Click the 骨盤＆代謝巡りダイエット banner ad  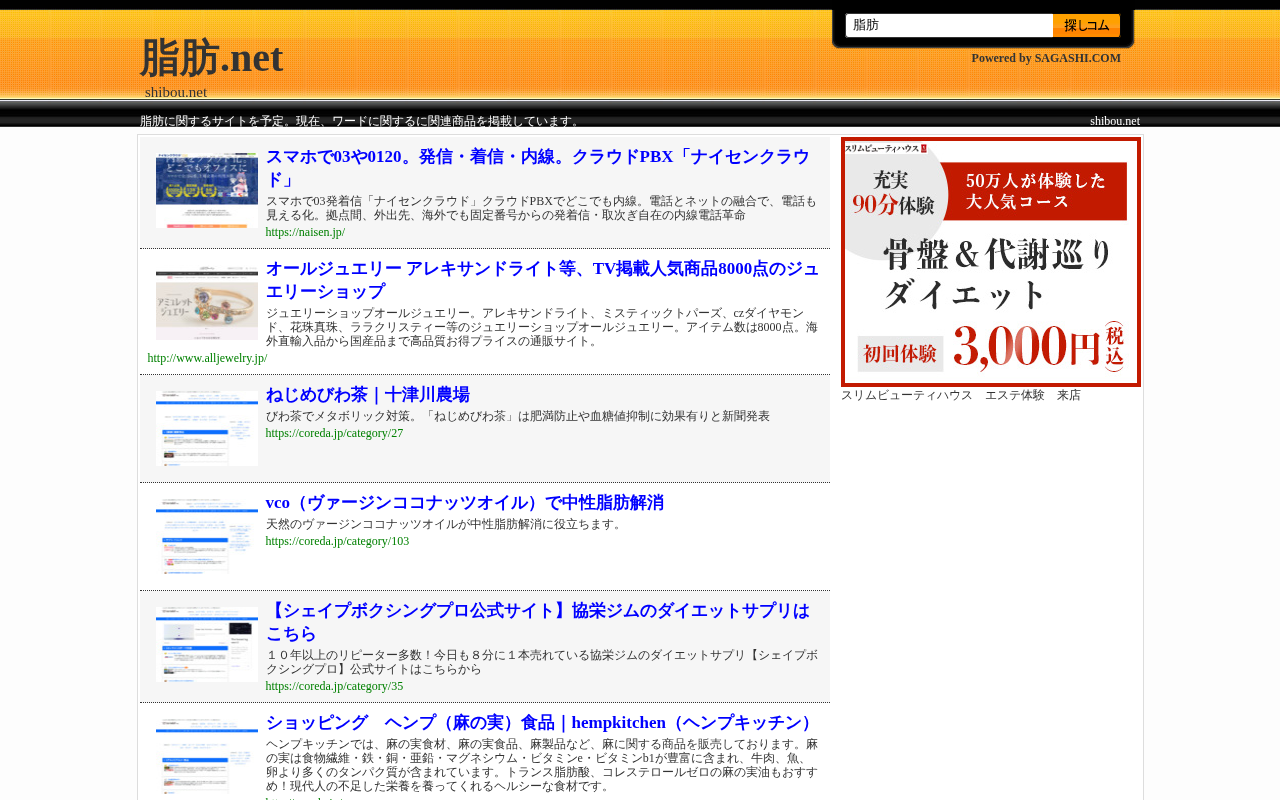tap(991, 262)
